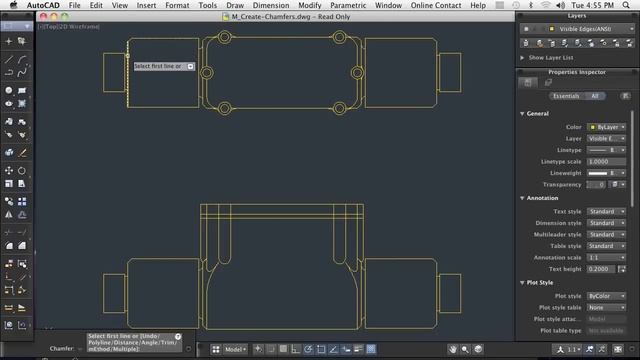Collapse the General section
Viewport: 640px width, 360px height.
pyautogui.click(x=522, y=113)
